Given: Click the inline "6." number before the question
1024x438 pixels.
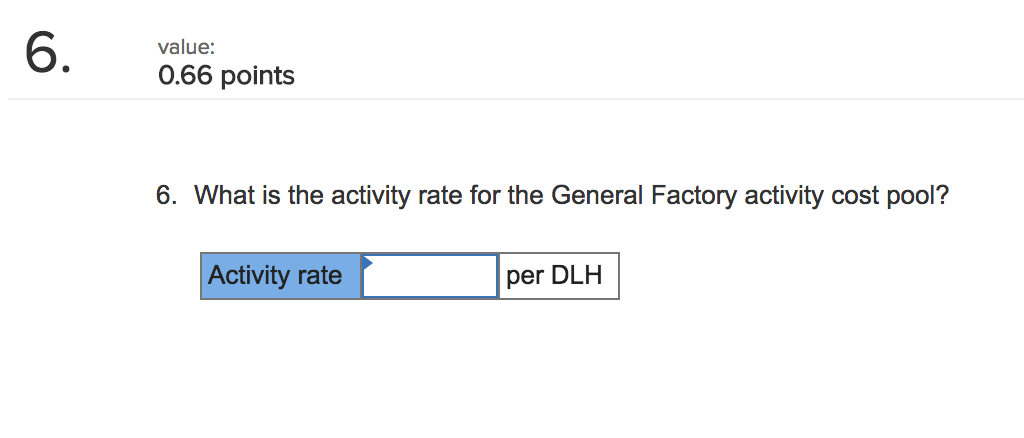Looking at the screenshot, I should tap(167, 195).
